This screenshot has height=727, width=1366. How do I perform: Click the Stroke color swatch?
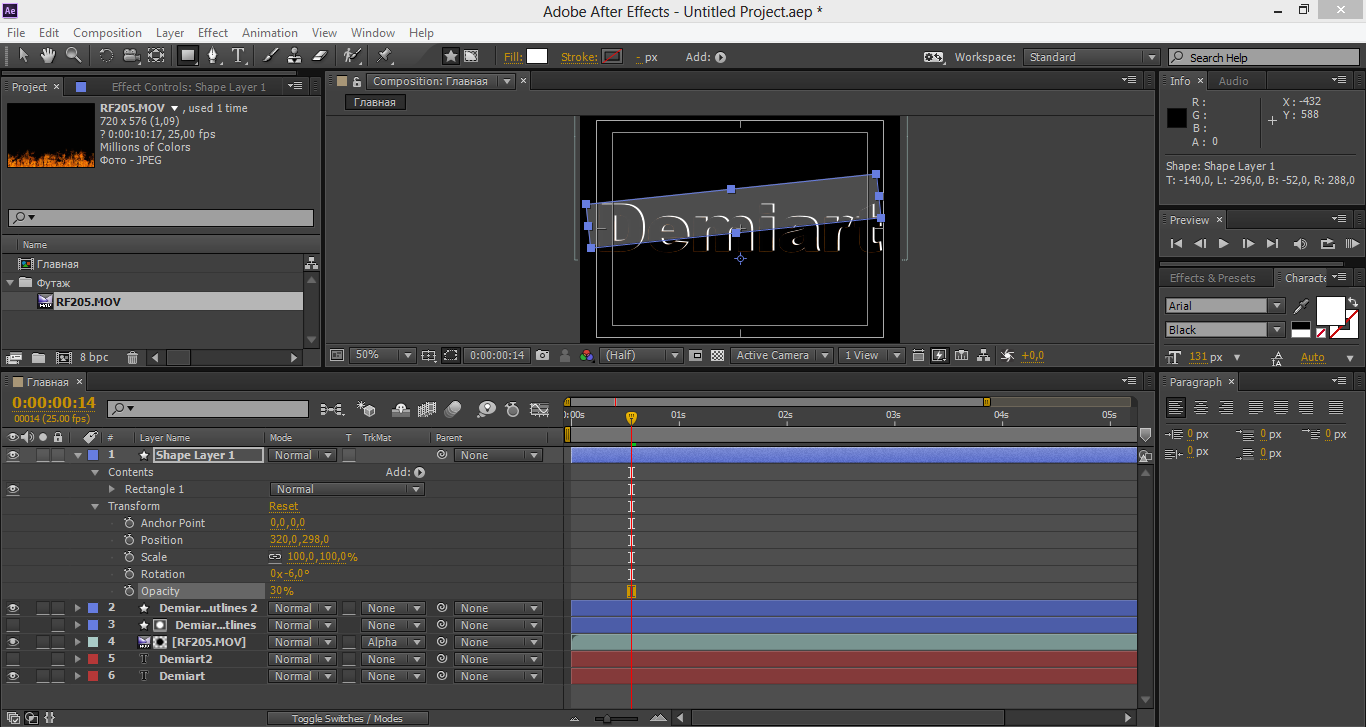click(x=611, y=57)
